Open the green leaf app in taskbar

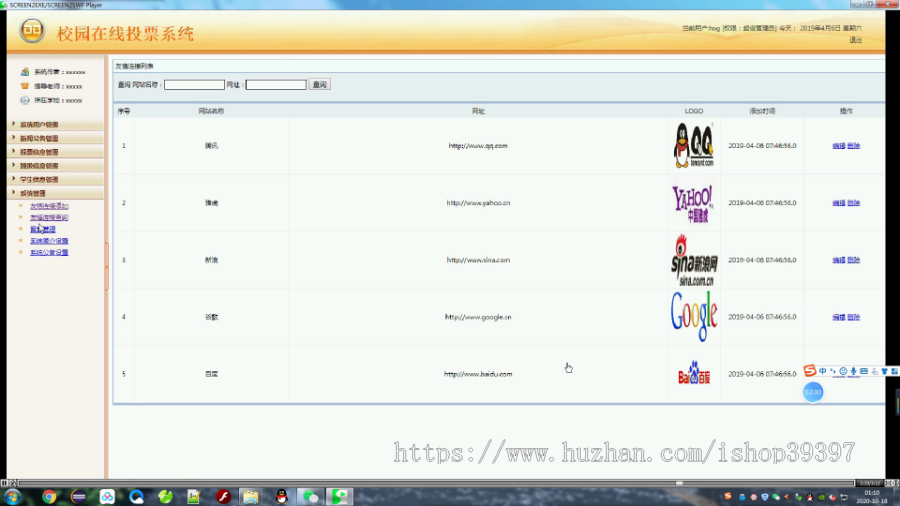click(x=165, y=497)
